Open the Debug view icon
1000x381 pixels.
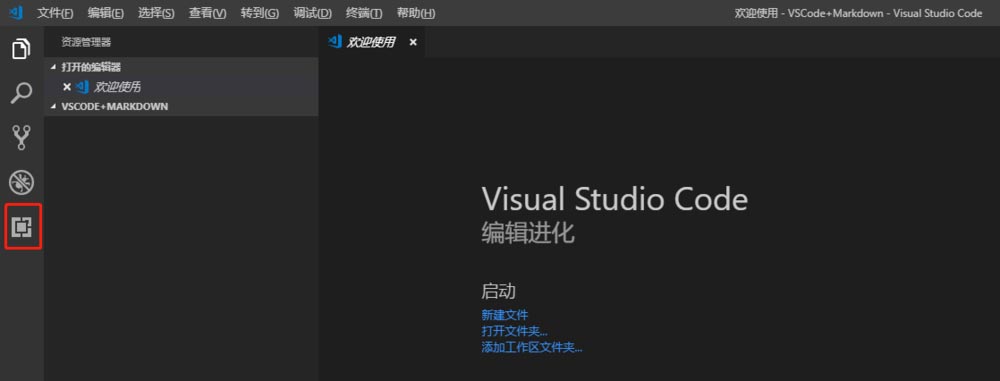click(22, 183)
